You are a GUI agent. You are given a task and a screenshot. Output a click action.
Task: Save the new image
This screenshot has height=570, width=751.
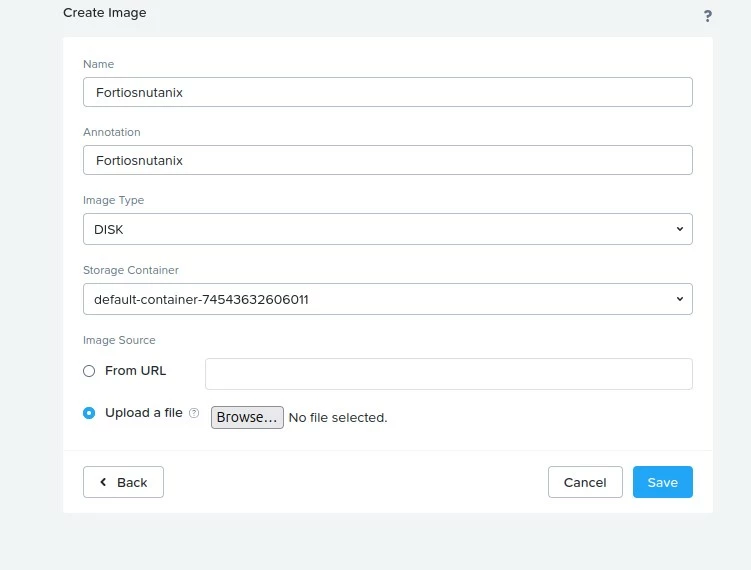pyautogui.click(x=662, y=482)
